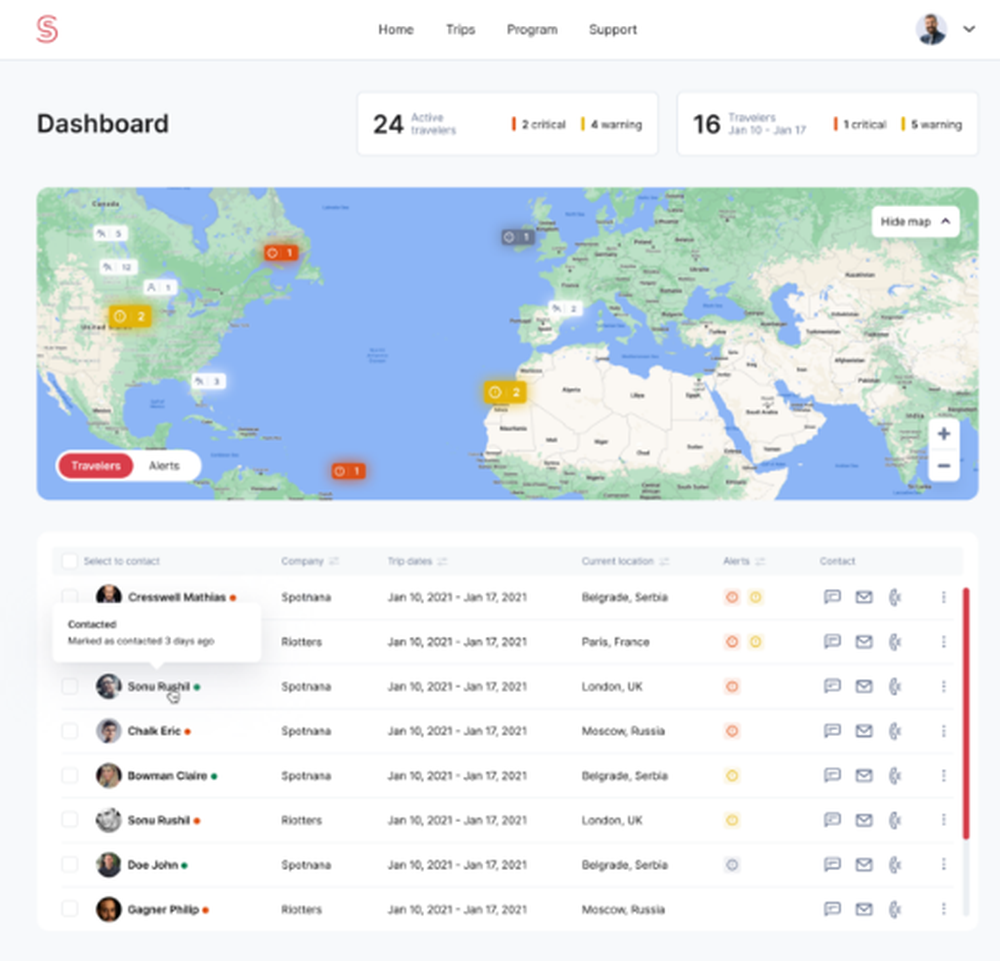Call Chalk Eric using the phone icon
Viewport: 1000px width, 961px height.
click(x=895, y=731)
